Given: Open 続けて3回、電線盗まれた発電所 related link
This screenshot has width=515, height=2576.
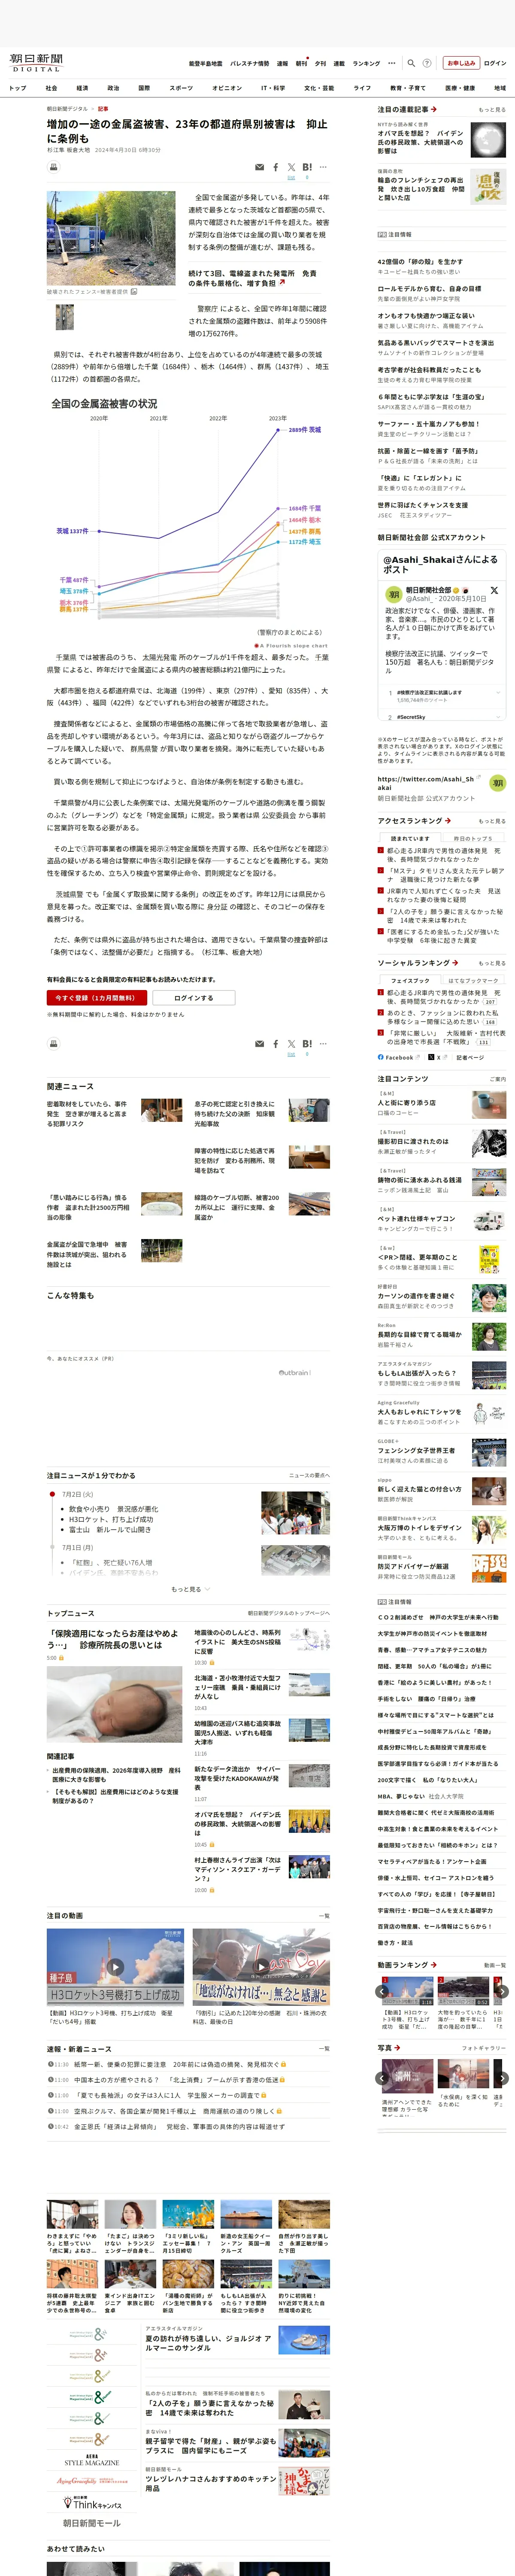Looking at the screenshot, I should [253, 278].
